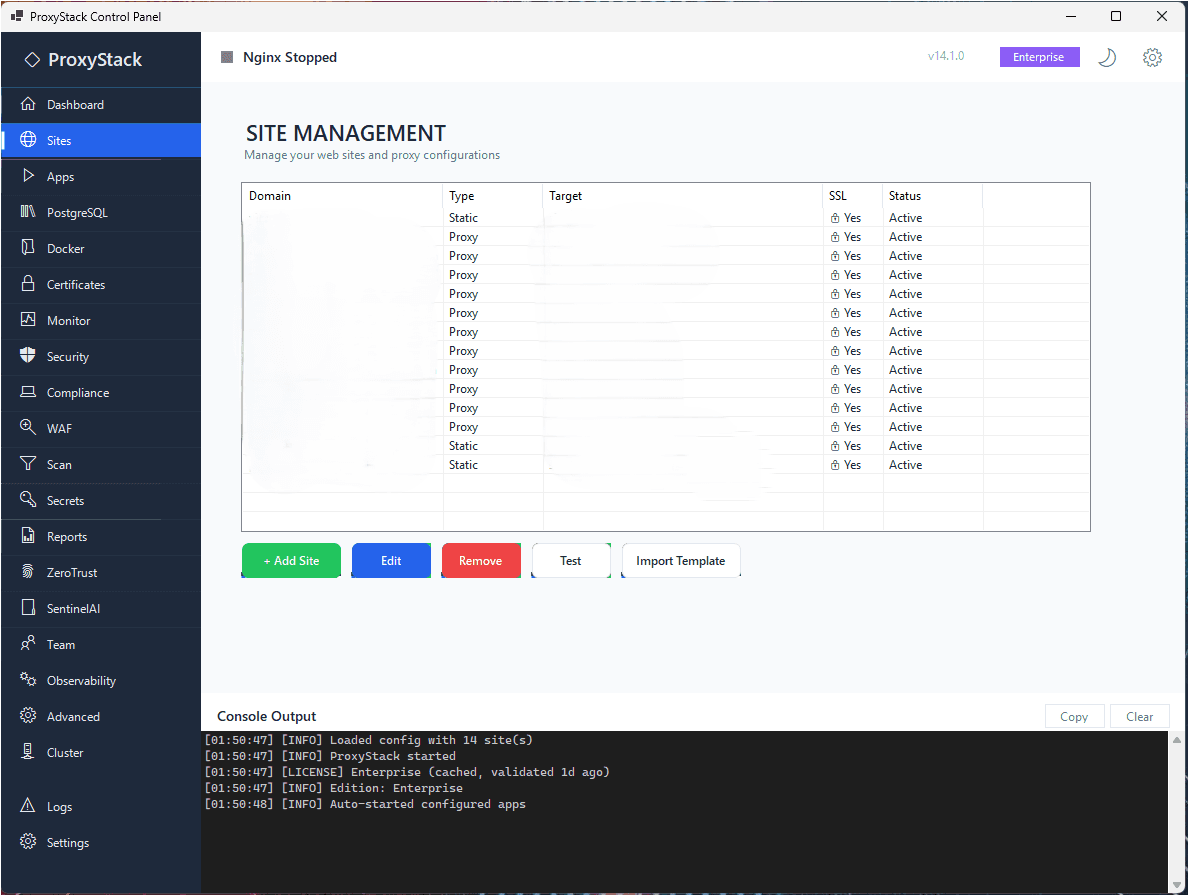Click the WAF magnifier icon
This screenshot has height=896, width=1189.
pos(27,428)
